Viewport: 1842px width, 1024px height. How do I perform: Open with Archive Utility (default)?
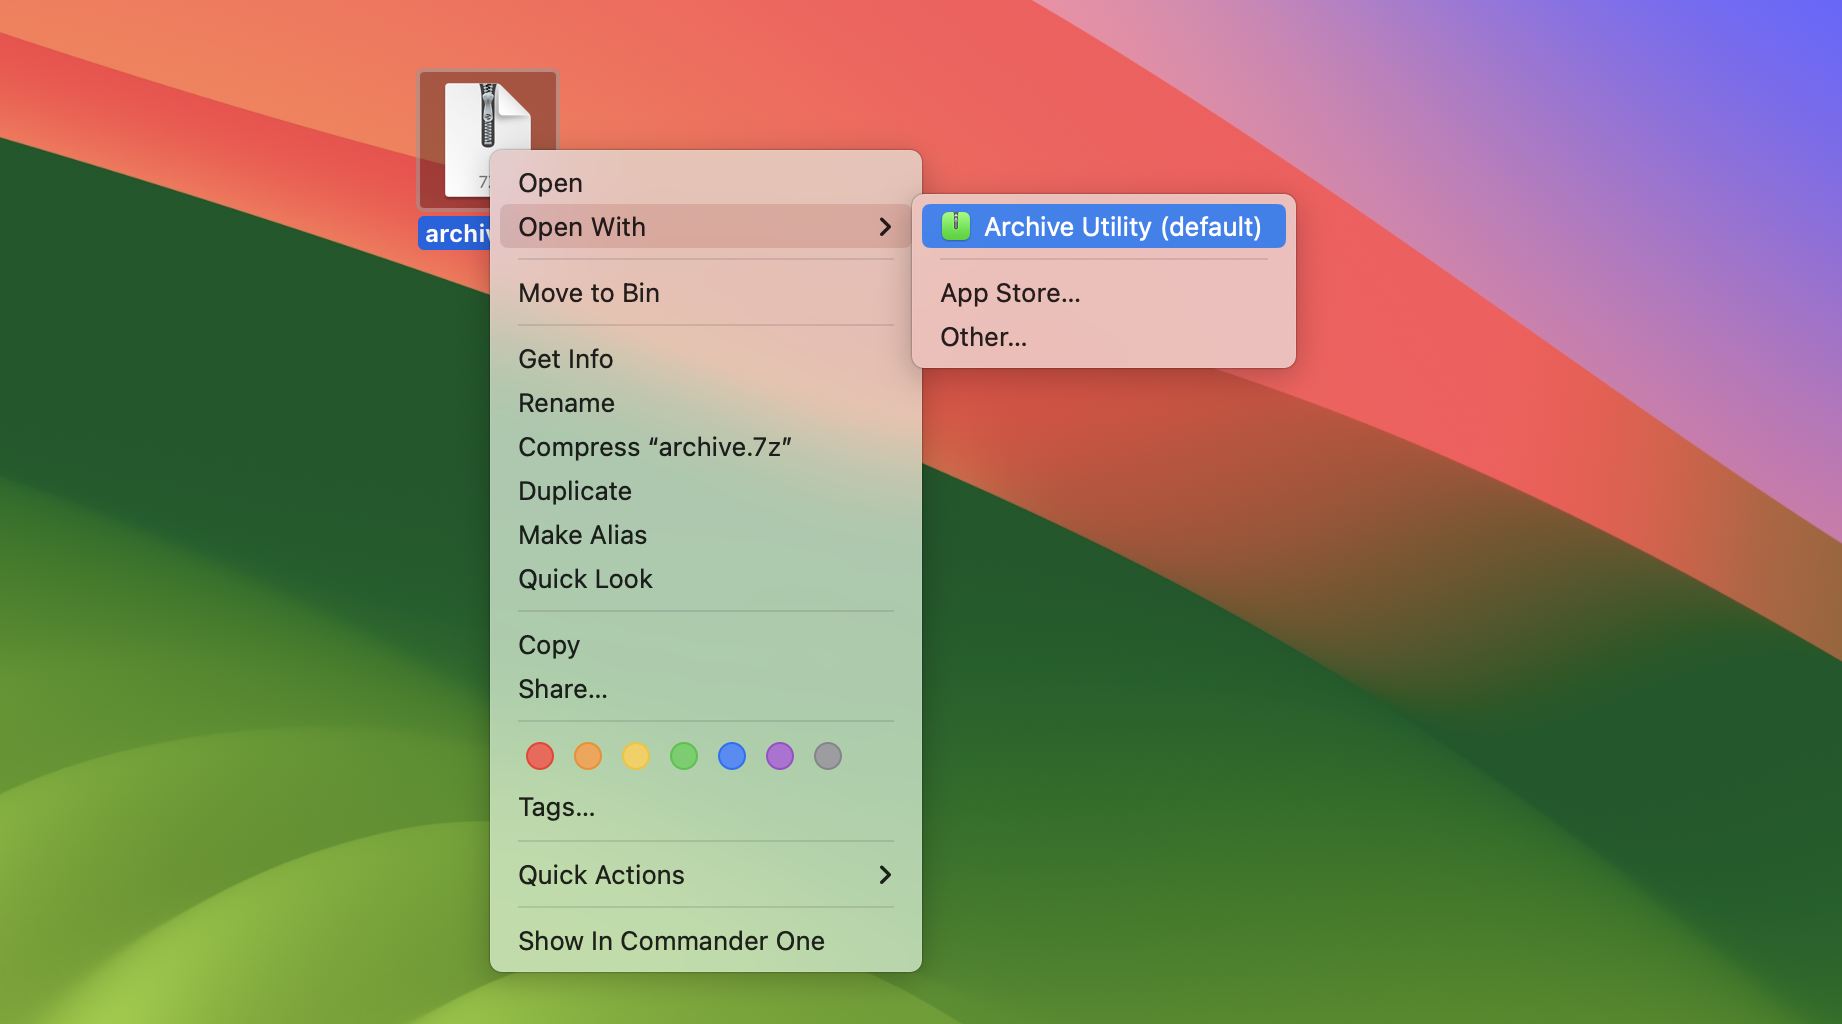click(1103, 227)
